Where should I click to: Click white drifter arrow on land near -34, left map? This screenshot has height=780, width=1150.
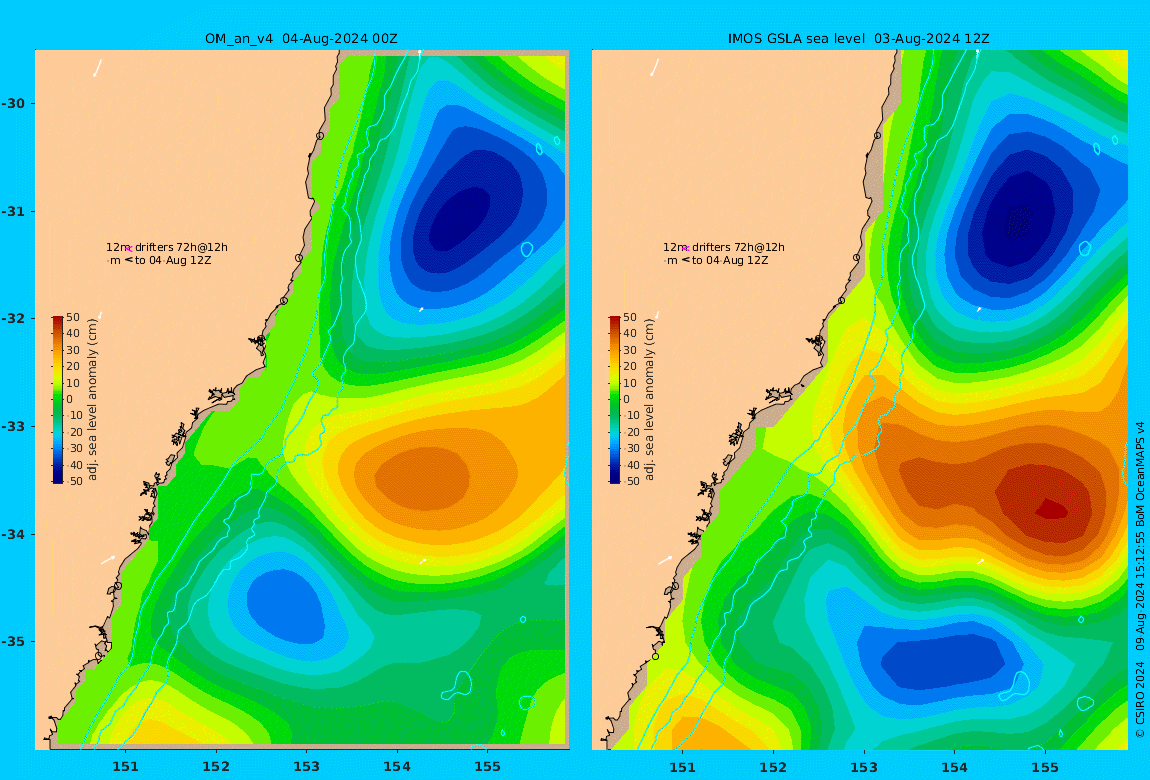(x=109, y=560)
